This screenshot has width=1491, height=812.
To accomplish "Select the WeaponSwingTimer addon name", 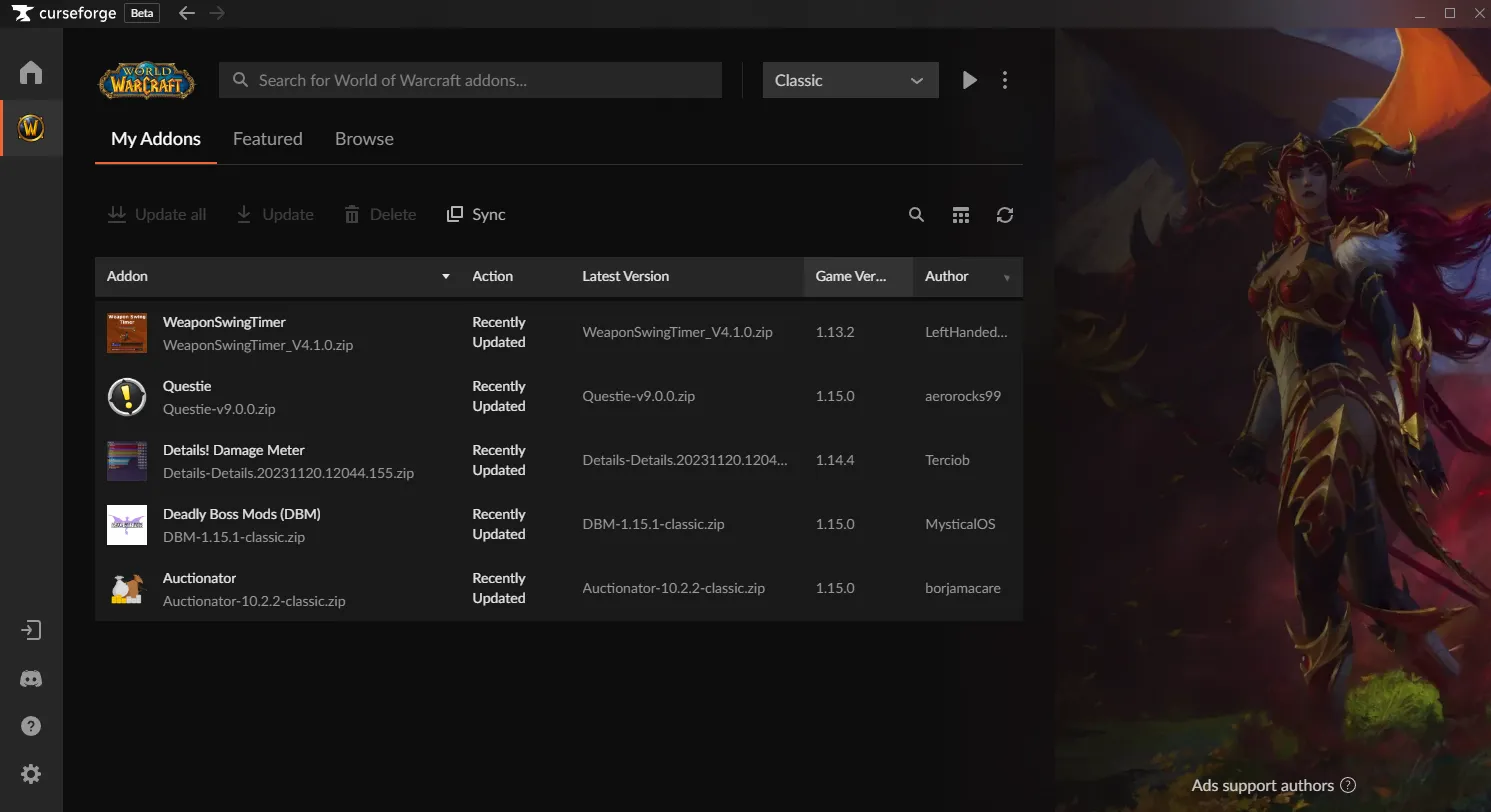I will coord(224,322).
